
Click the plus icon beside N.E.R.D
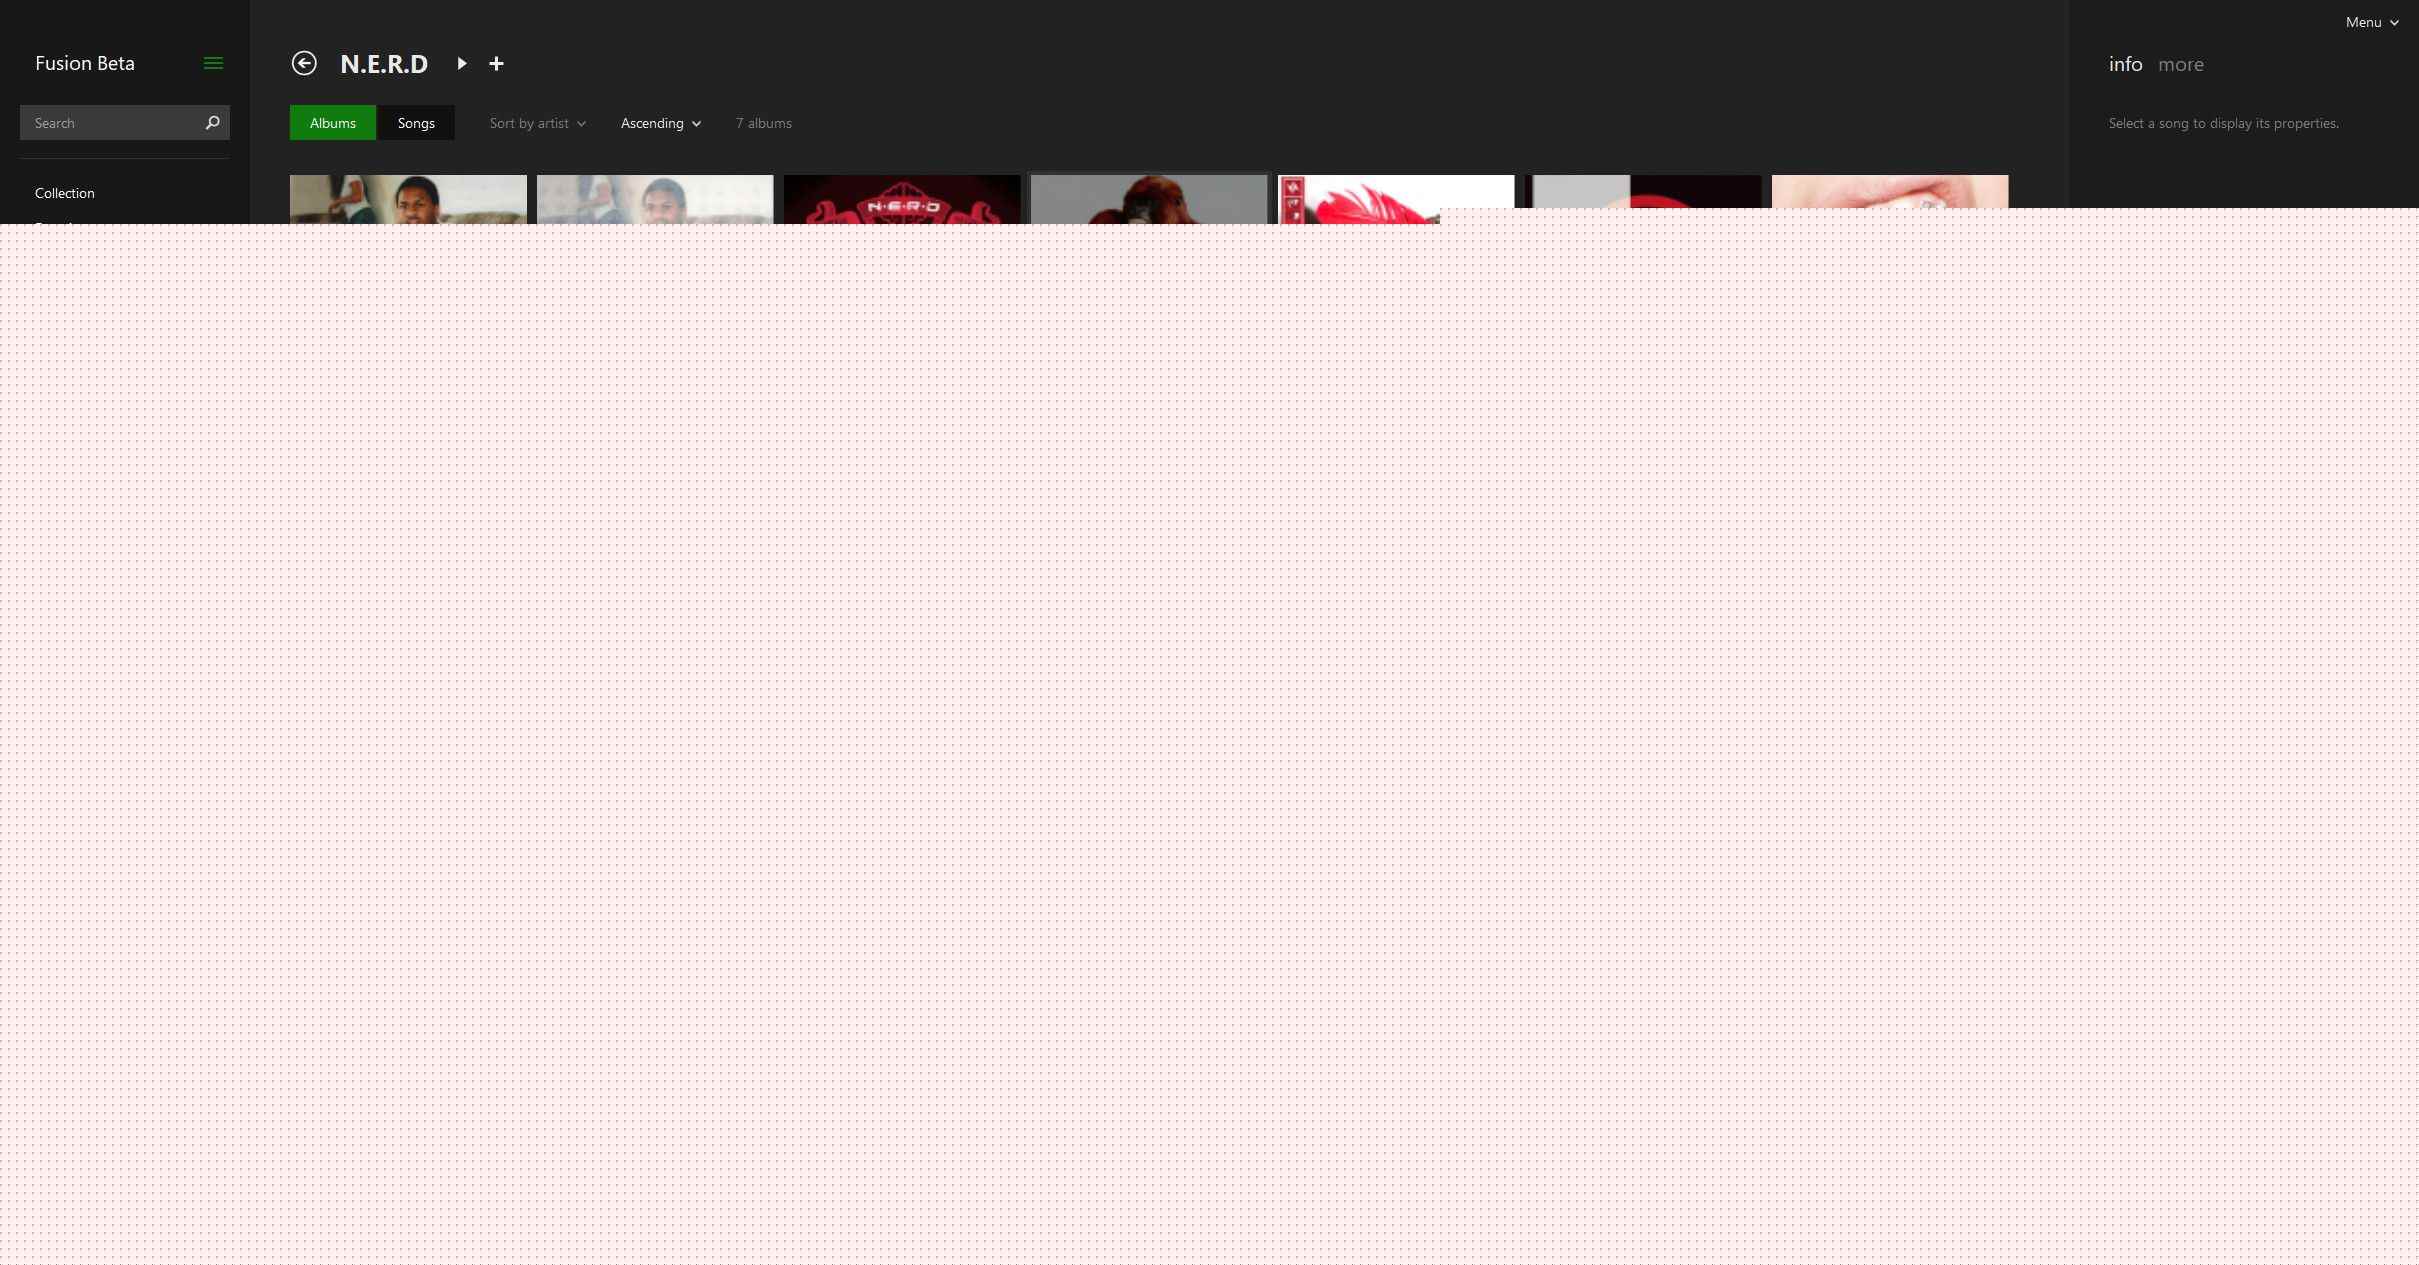coord(496,64)
